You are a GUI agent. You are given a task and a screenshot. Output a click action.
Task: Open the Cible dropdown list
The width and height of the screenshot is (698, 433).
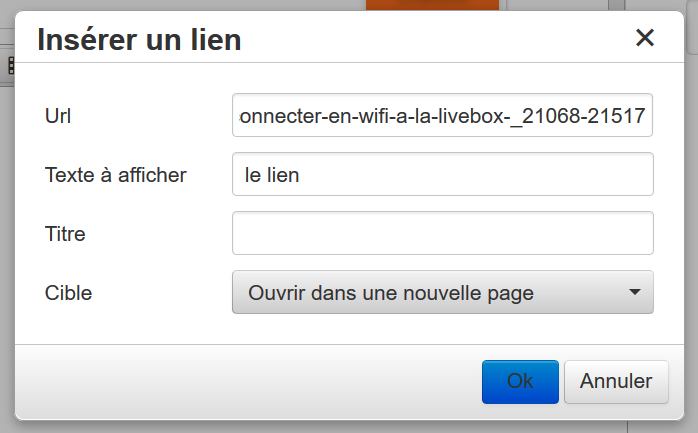[442, 293]
